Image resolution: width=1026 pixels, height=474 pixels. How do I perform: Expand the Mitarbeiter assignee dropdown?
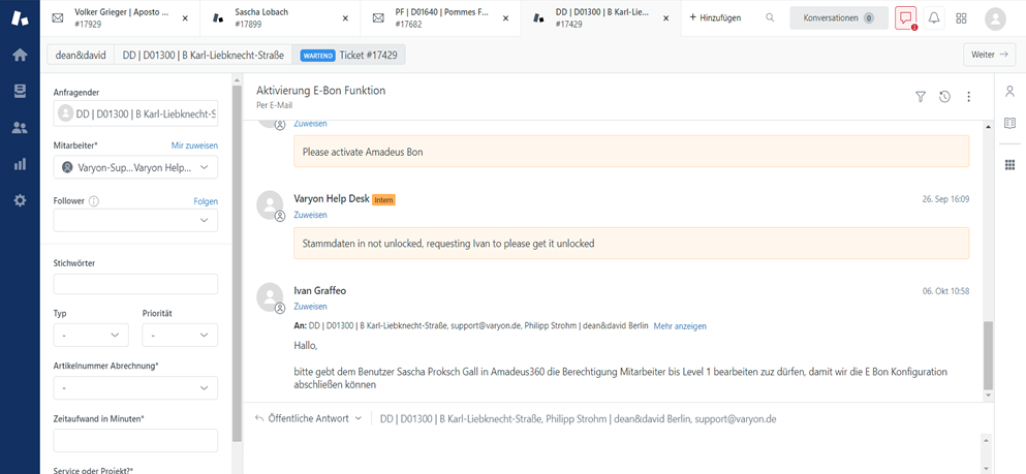click(x=135, y=168)
